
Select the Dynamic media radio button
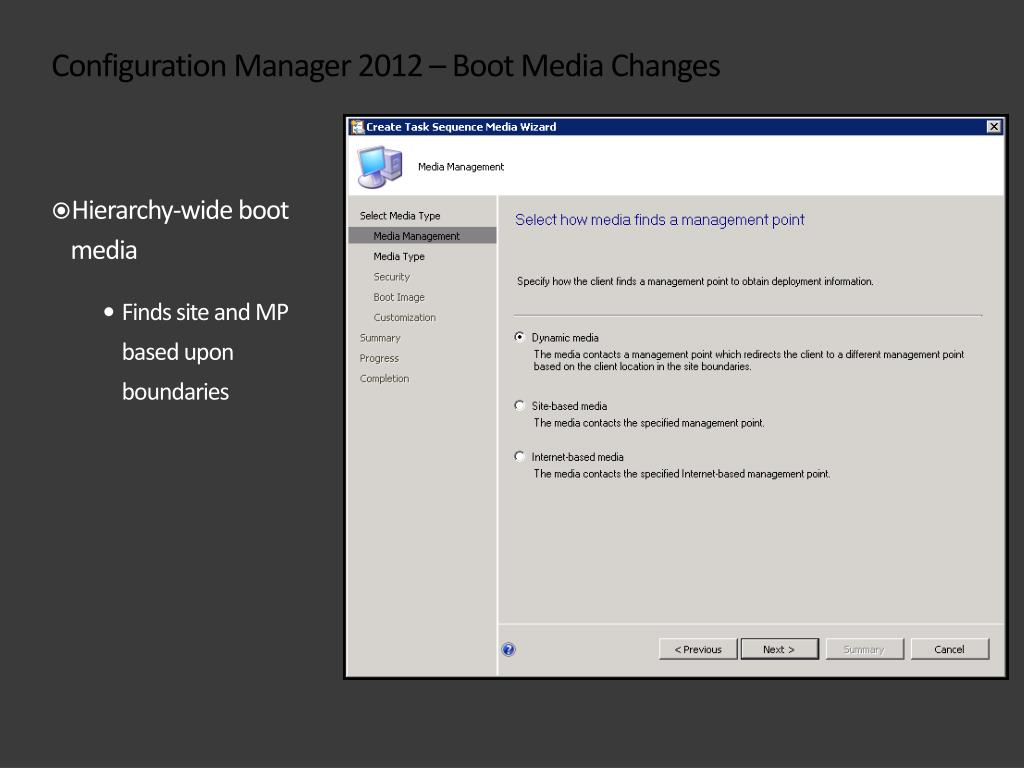[519, 337]
